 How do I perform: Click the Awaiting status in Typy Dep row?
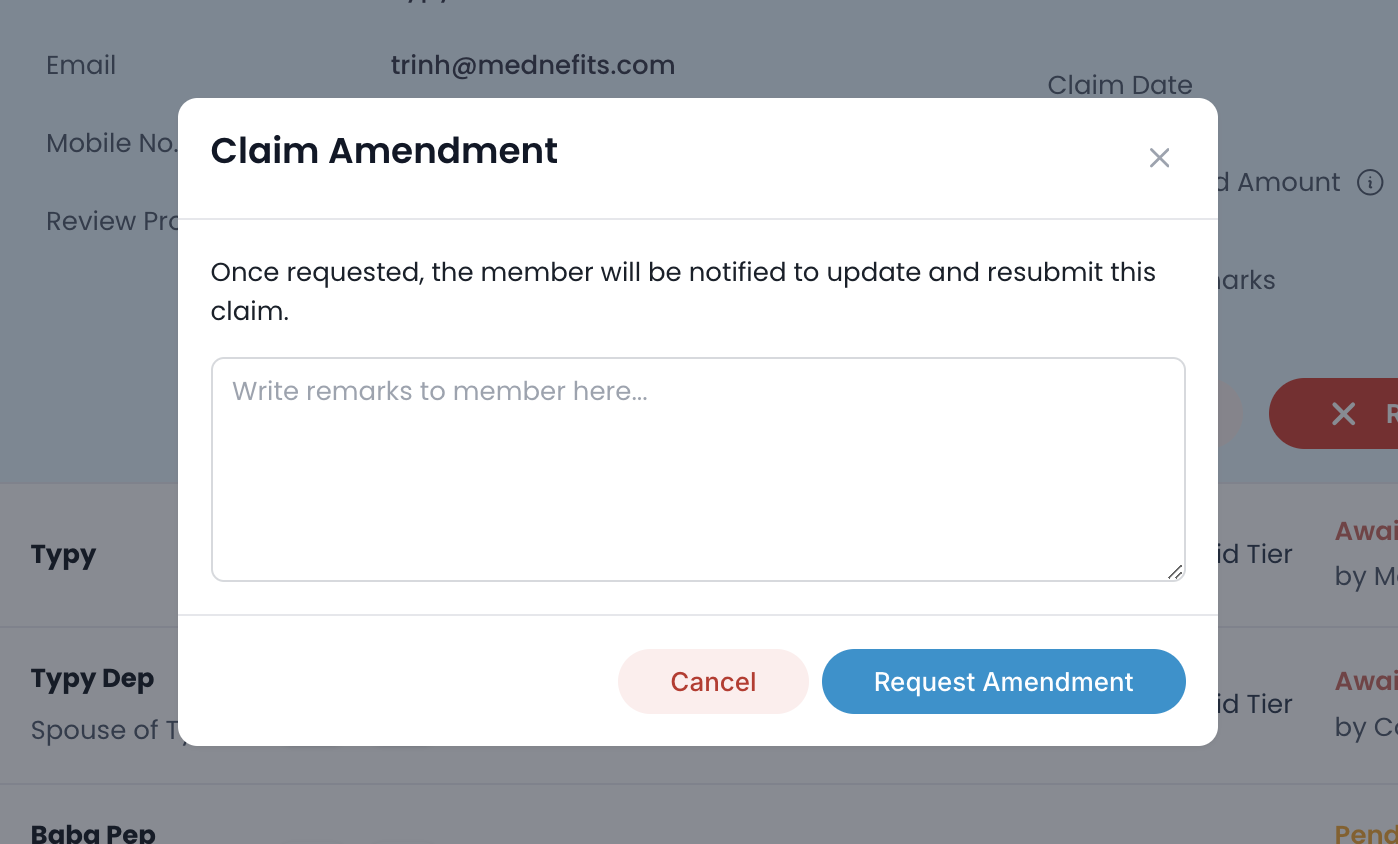(1366, 681)
